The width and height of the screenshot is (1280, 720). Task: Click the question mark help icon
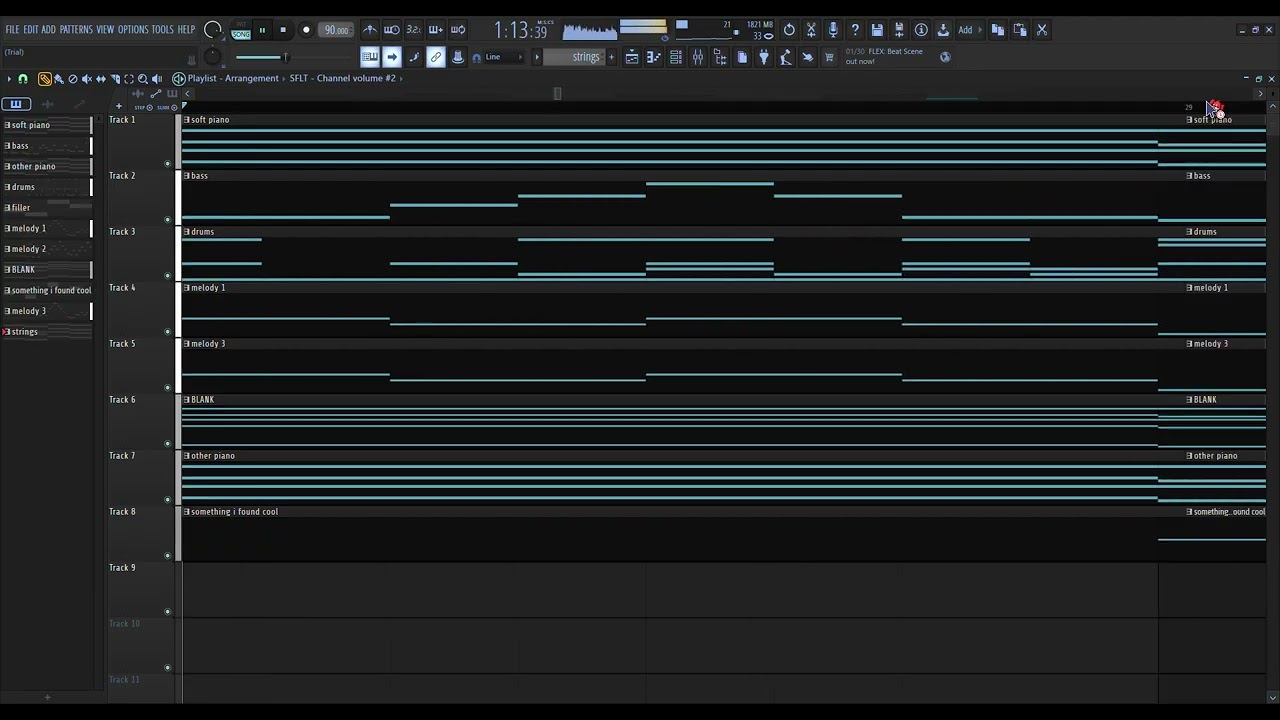coord(855,30)
